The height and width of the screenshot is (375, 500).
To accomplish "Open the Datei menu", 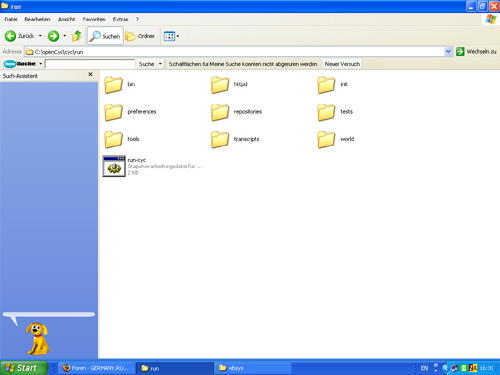I will click(x=11, y=19).
